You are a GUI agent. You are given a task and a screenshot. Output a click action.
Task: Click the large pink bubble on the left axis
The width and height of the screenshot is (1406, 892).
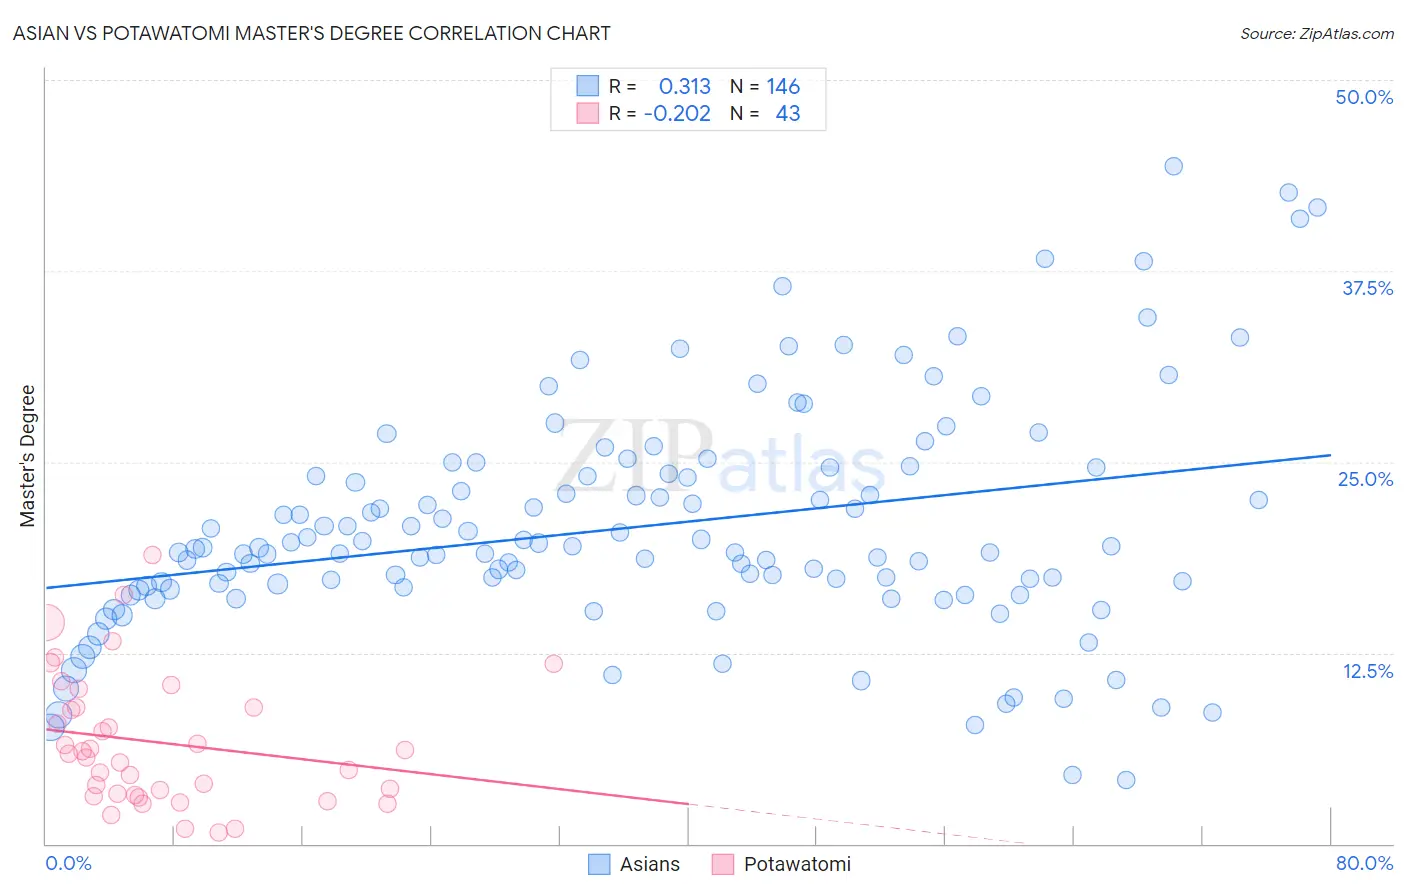pos(45,622)
